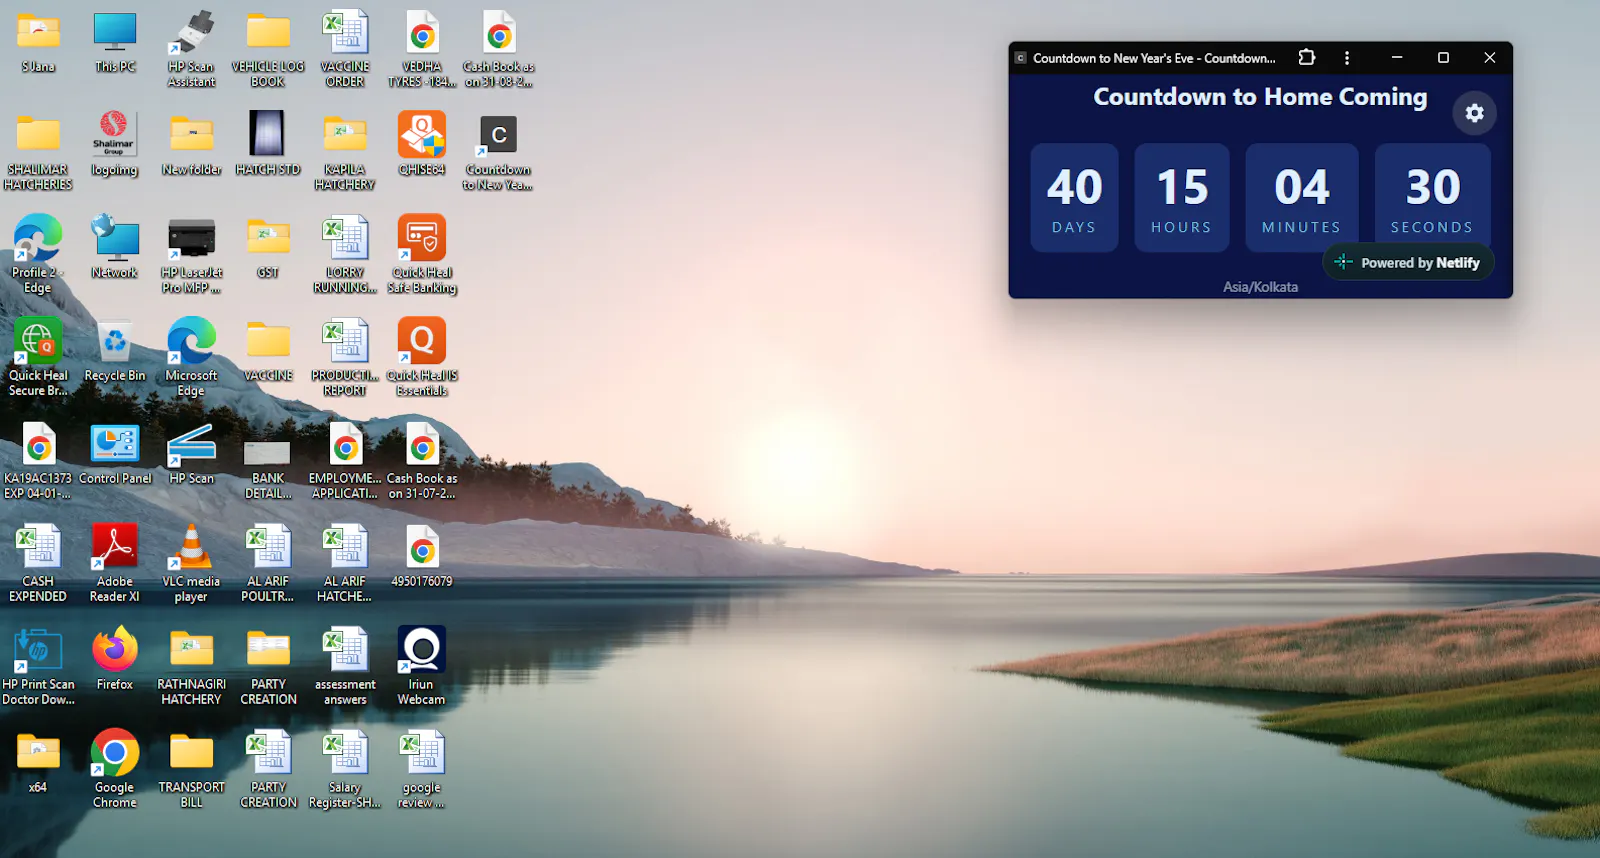Select the VACCINE folder
The image size is (1600, 858).
(268, 352)
